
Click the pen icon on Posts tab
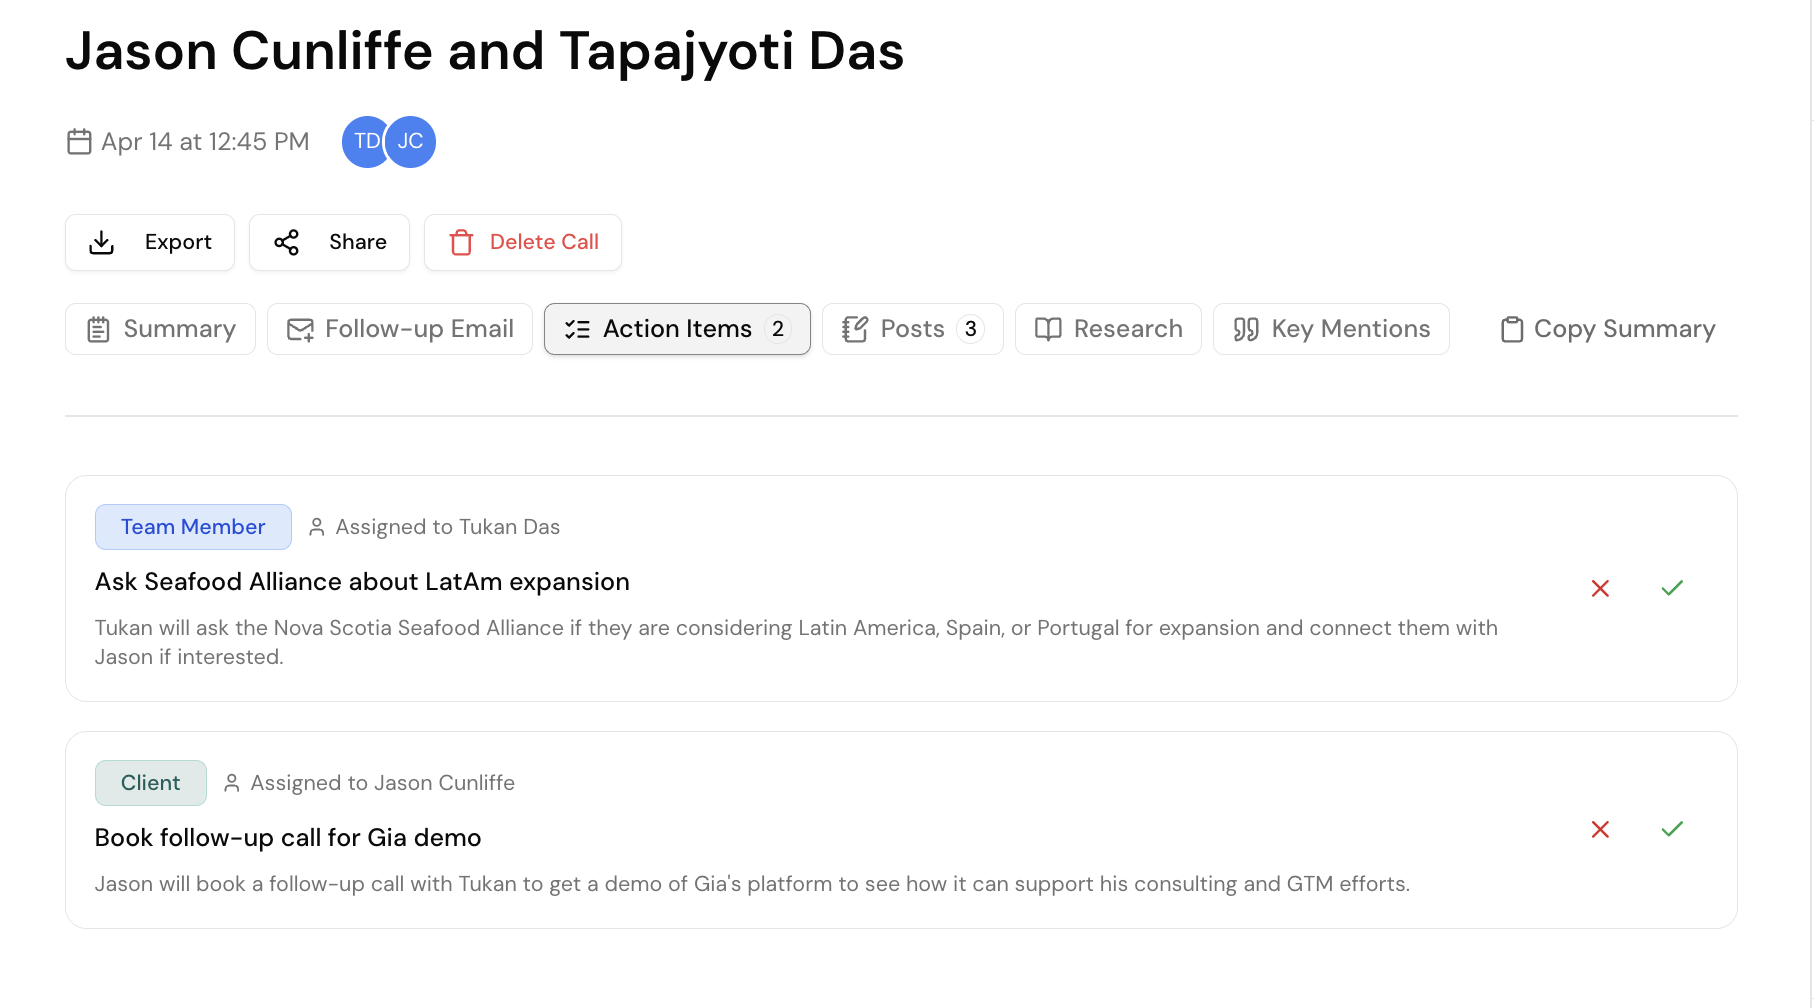pos(855,328)
